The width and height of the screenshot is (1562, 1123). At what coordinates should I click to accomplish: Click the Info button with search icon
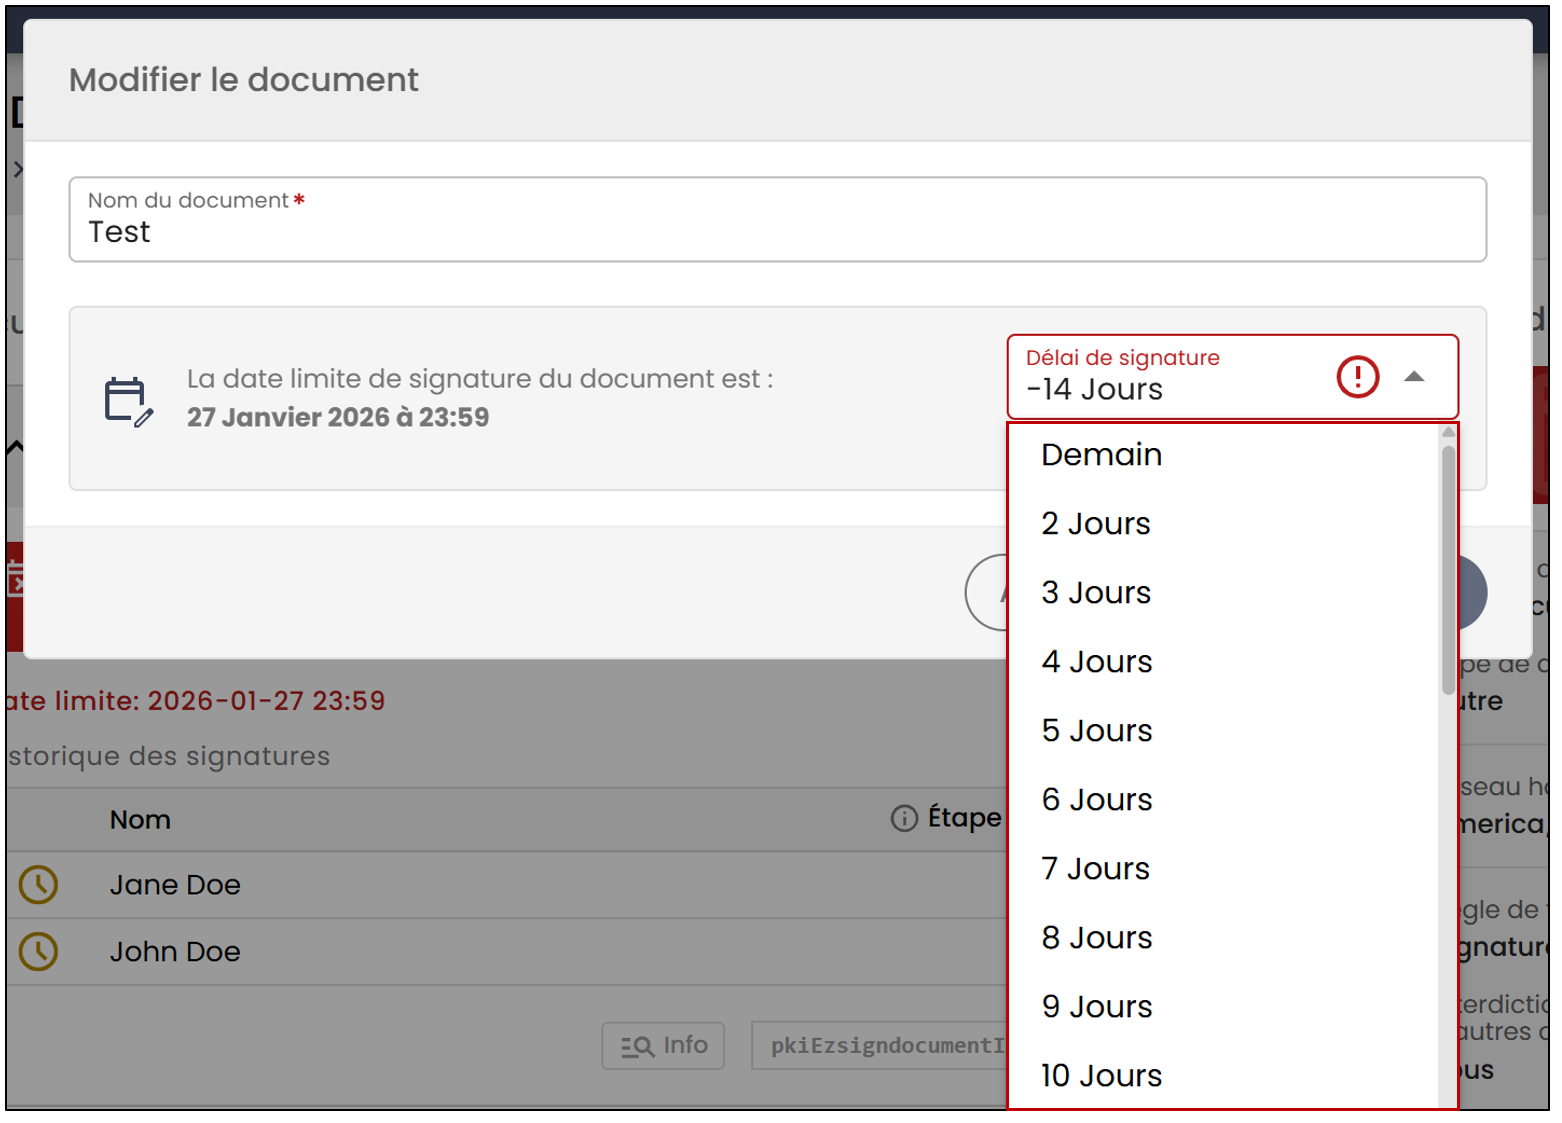coord(663,1046)
